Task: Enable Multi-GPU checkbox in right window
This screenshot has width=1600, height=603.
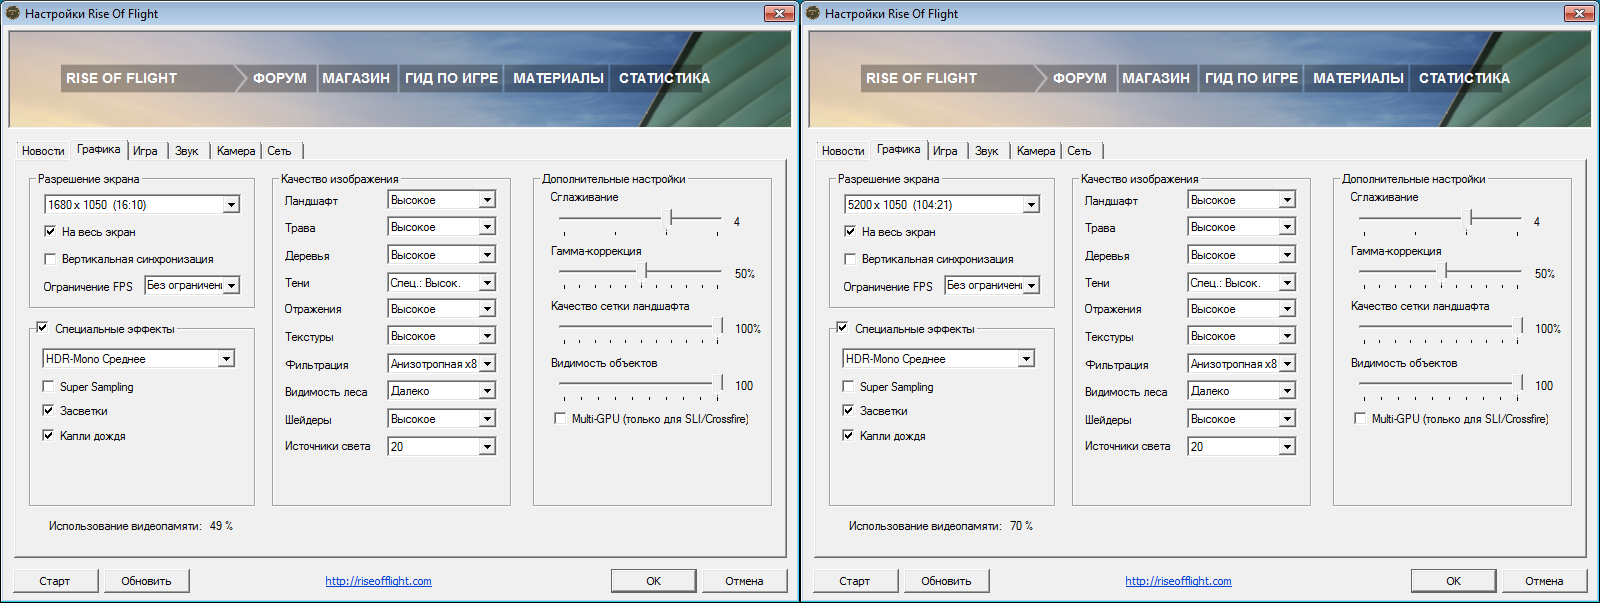Action: tap(1360, 418)
